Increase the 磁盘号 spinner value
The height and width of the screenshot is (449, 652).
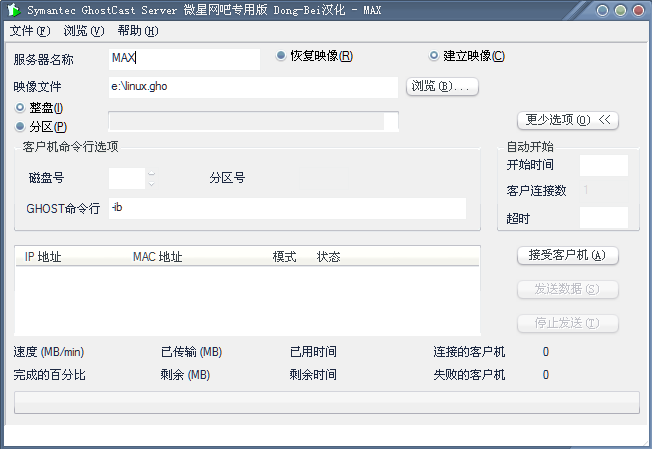coord(151,174)
